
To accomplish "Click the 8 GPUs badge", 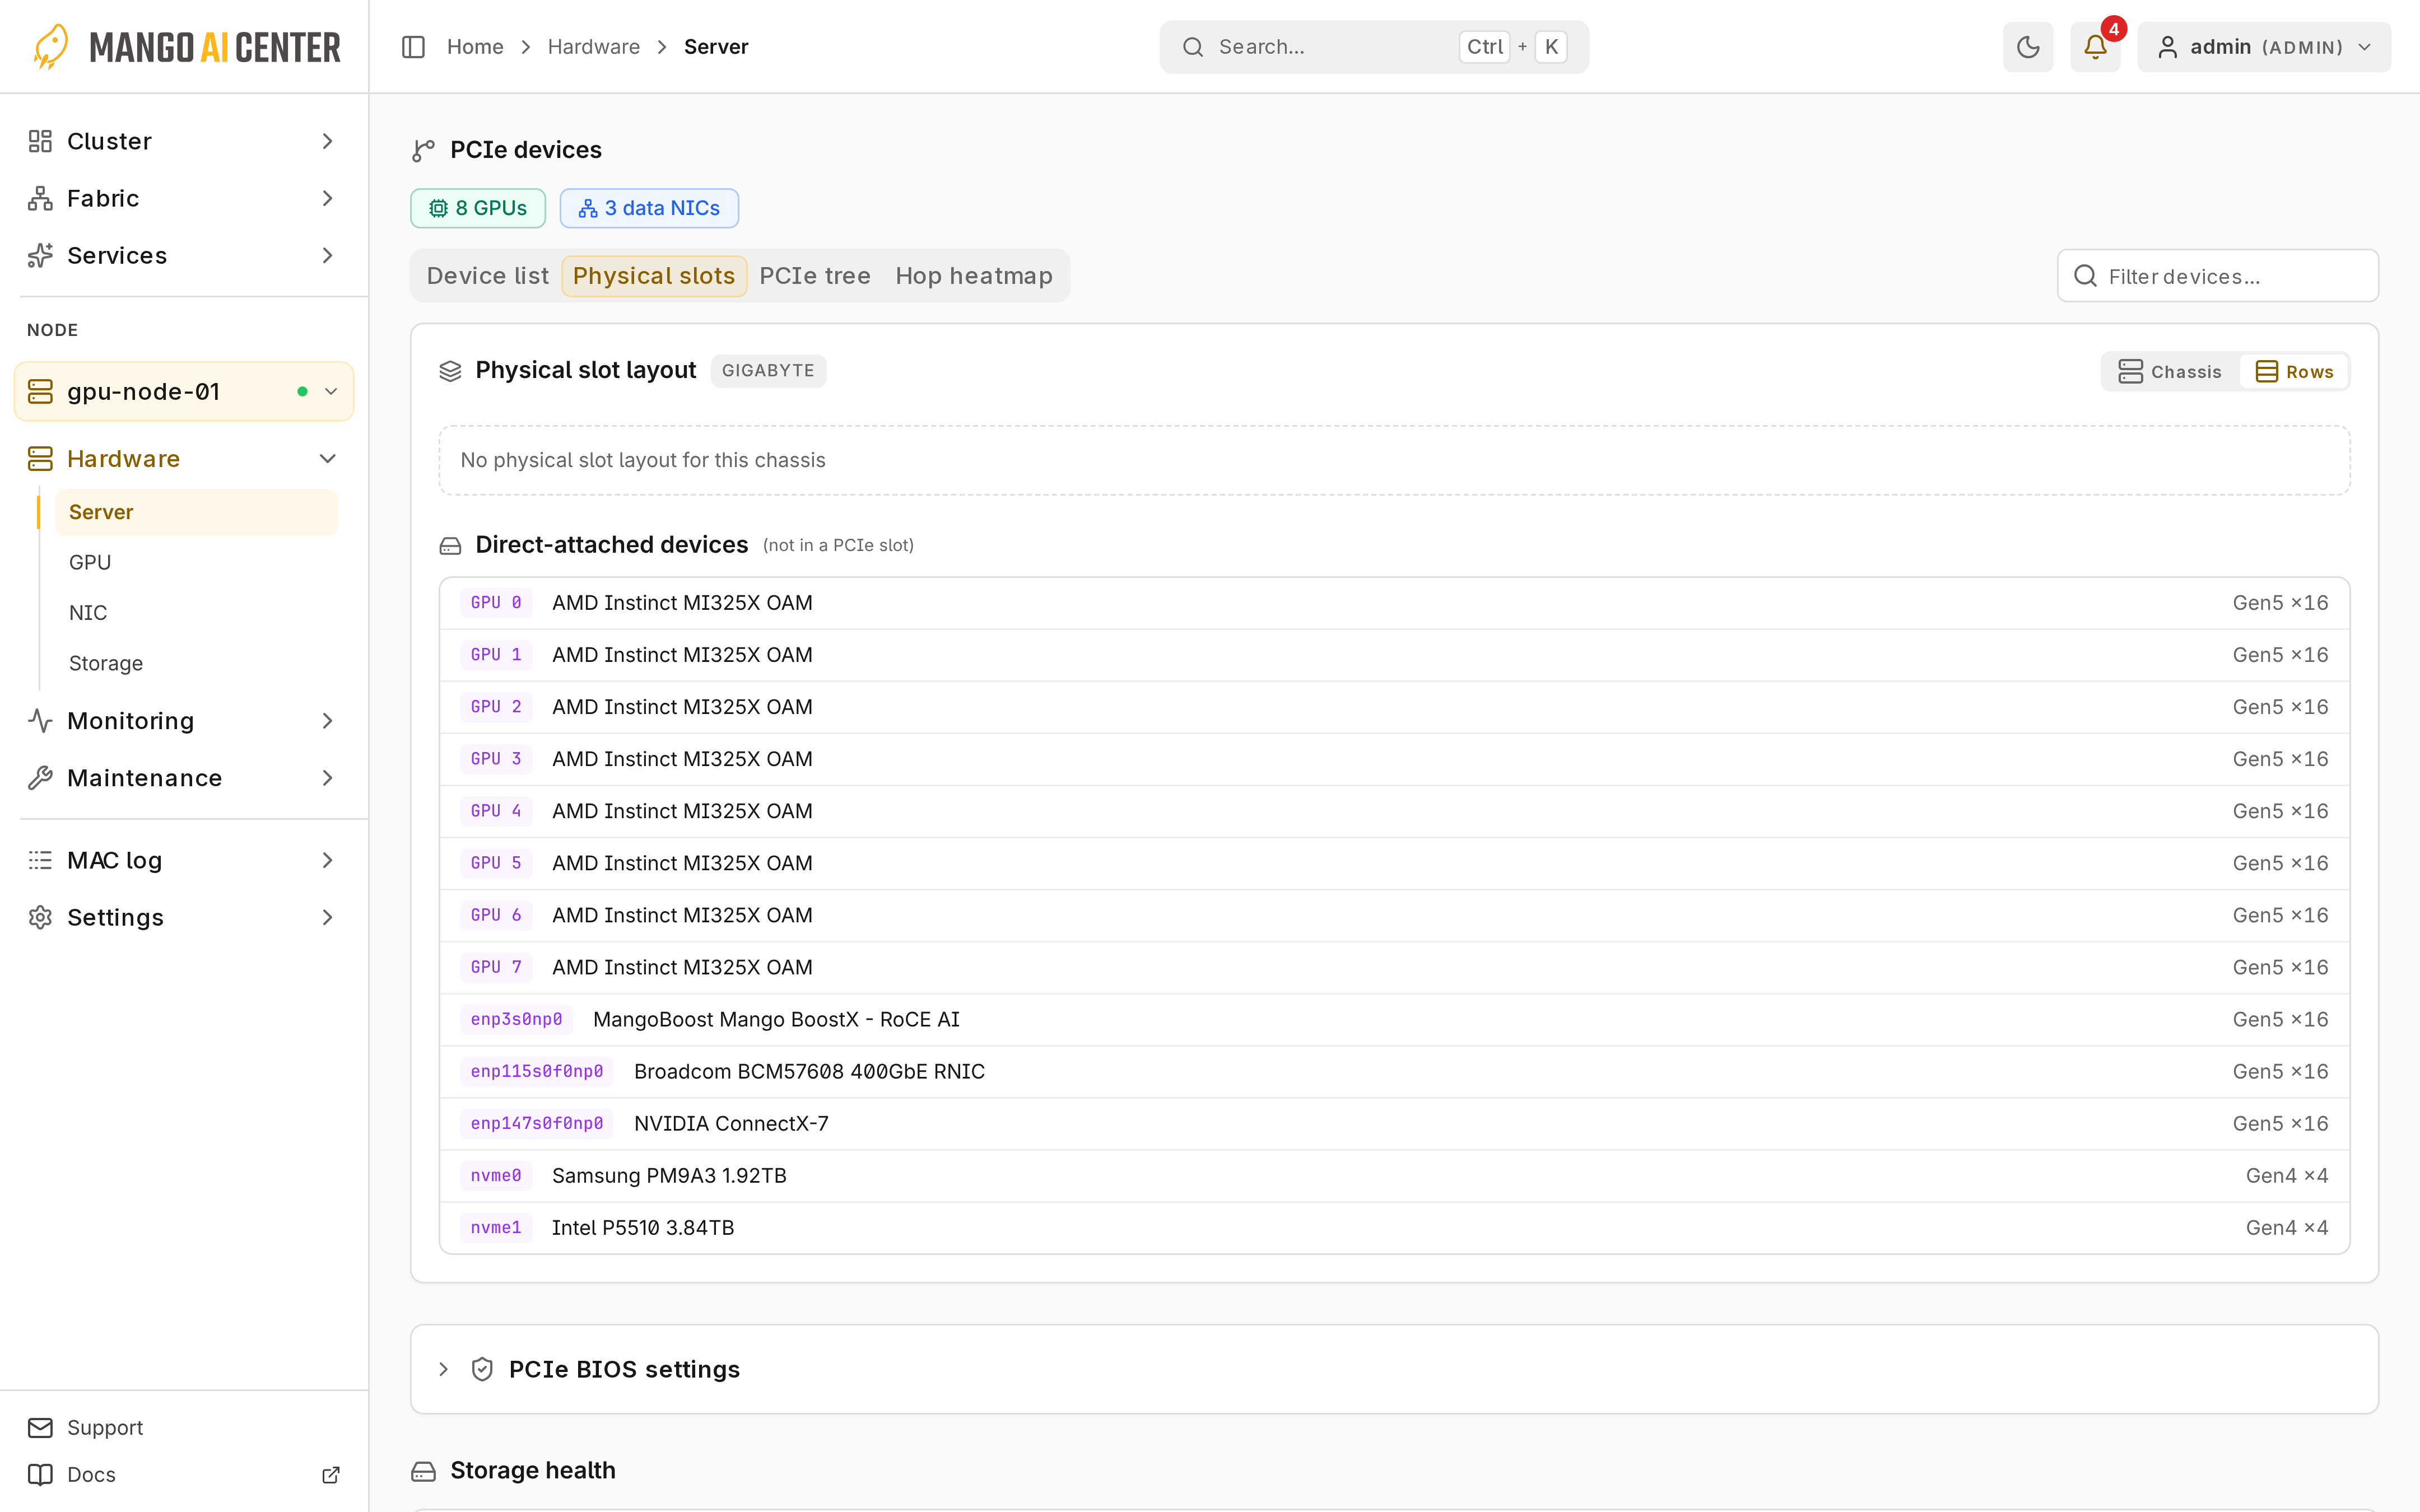I will click(x=478, y=208).
